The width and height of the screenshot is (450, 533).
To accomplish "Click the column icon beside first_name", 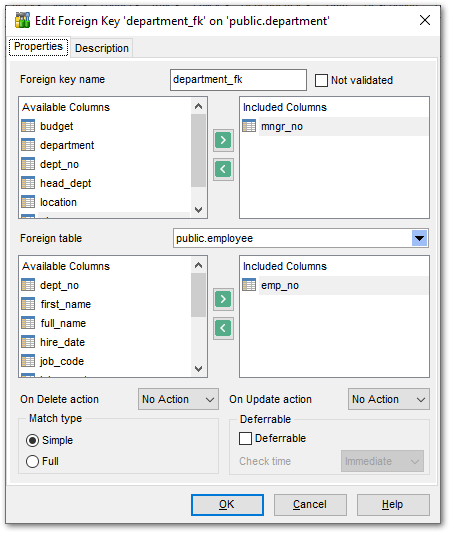I will [28, 304].
